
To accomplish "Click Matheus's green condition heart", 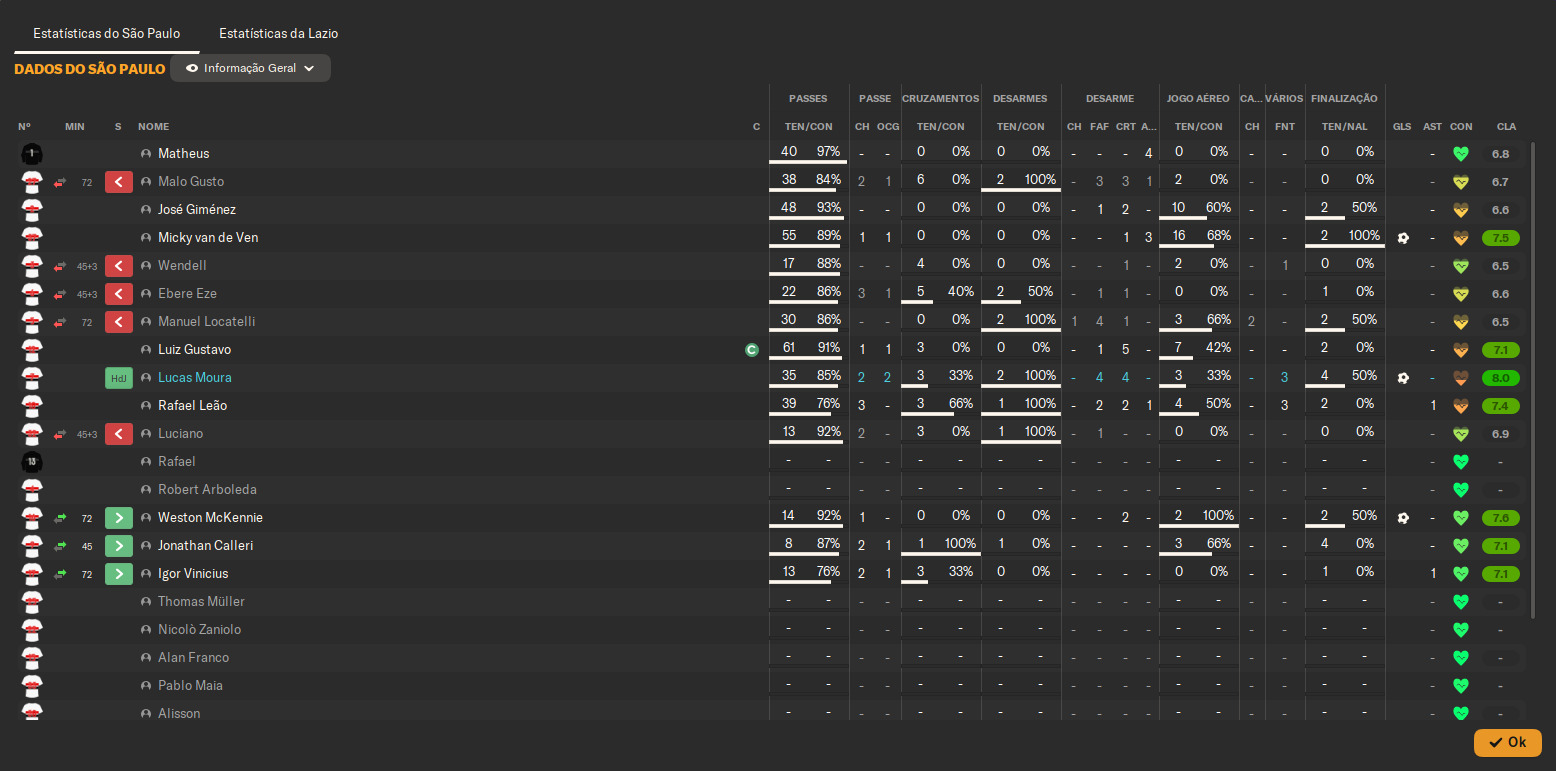I will click(x=1461, y=154).
